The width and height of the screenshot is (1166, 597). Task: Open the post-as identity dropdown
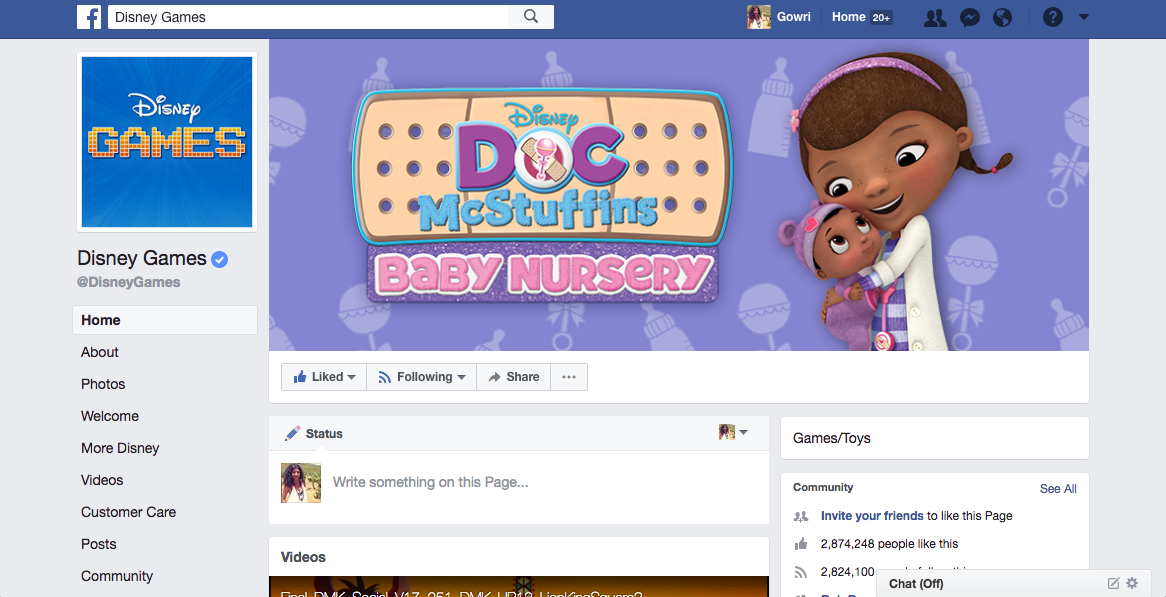(x=733, y=432)
